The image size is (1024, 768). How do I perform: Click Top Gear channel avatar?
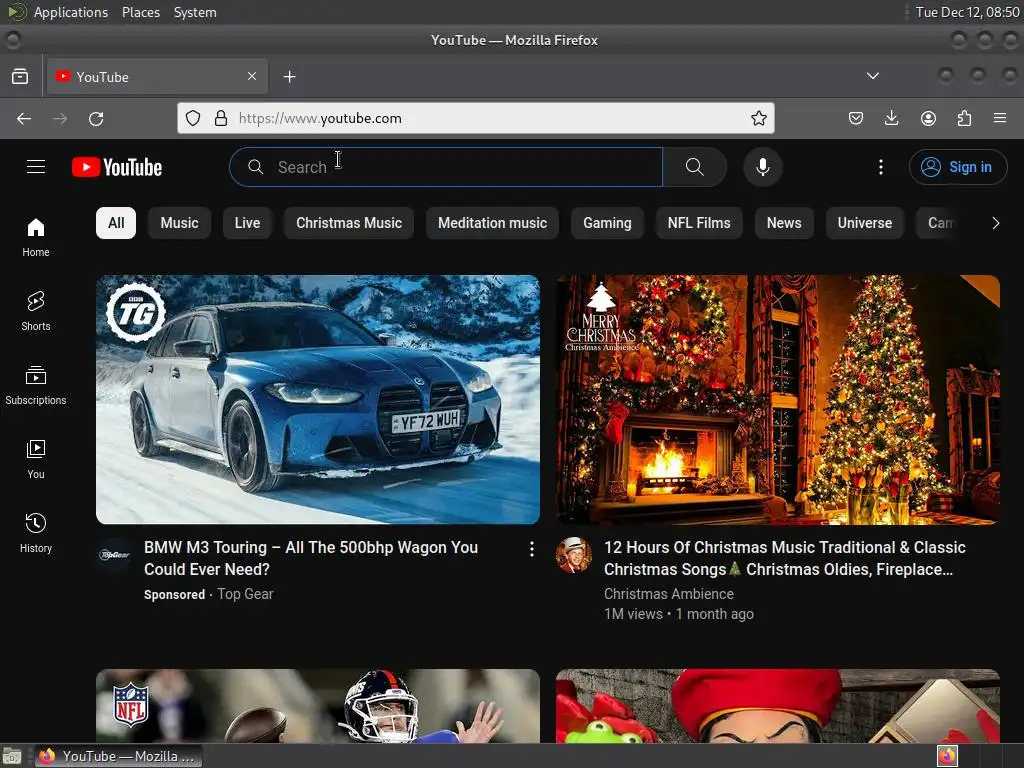click(114, 554)
